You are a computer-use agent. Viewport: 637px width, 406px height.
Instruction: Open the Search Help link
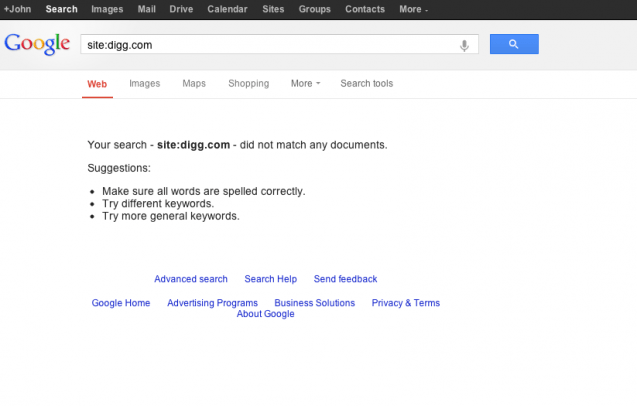271,279
